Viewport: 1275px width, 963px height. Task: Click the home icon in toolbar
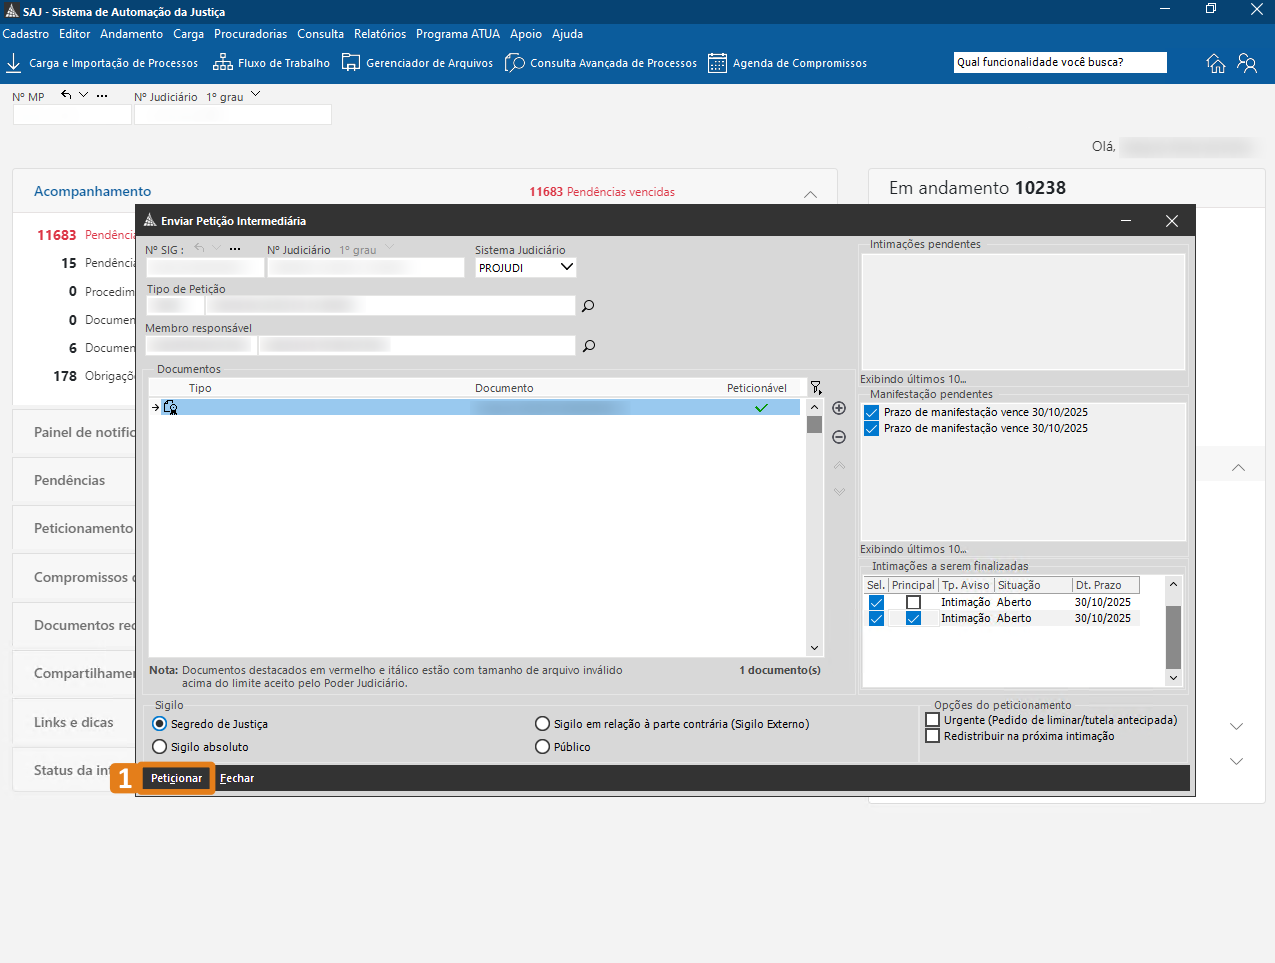point(1216,63)
